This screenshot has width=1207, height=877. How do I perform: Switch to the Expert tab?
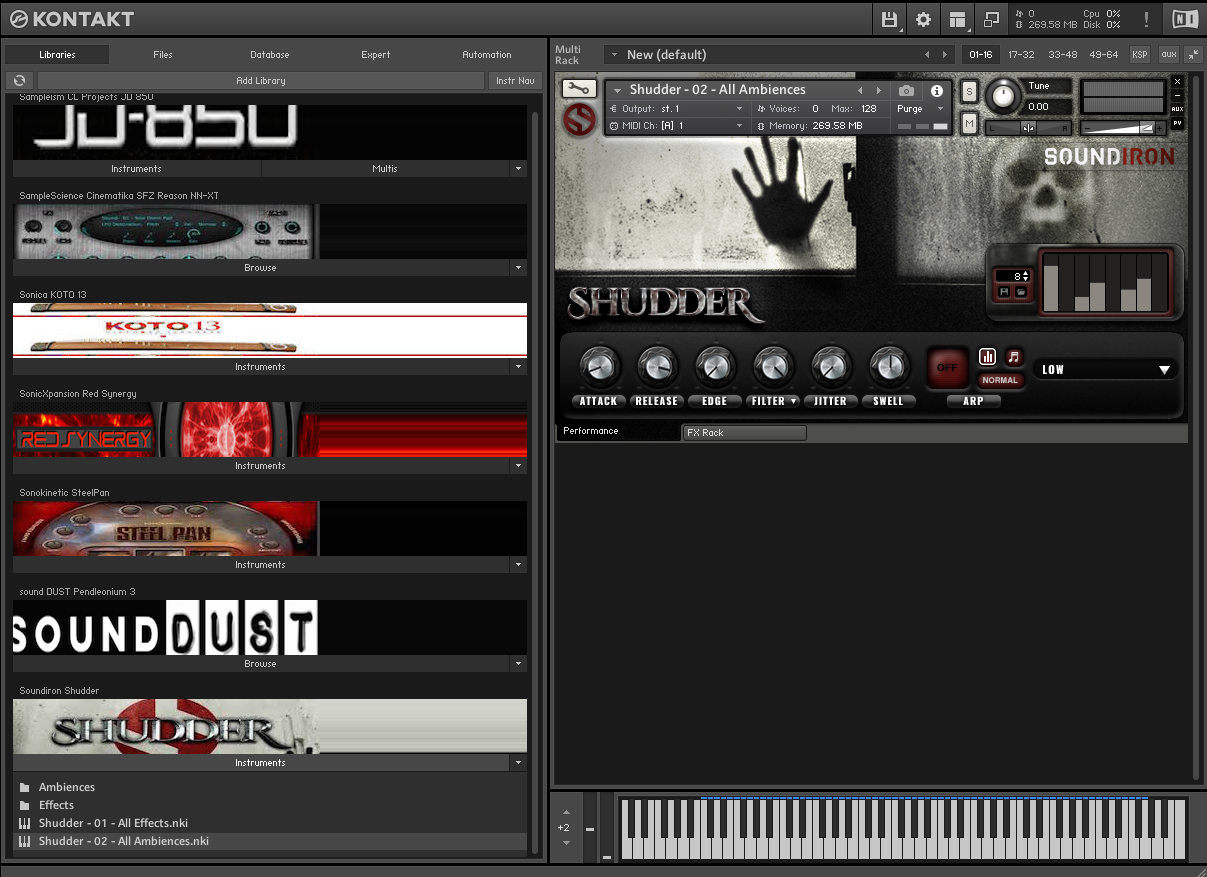(376, 55)
